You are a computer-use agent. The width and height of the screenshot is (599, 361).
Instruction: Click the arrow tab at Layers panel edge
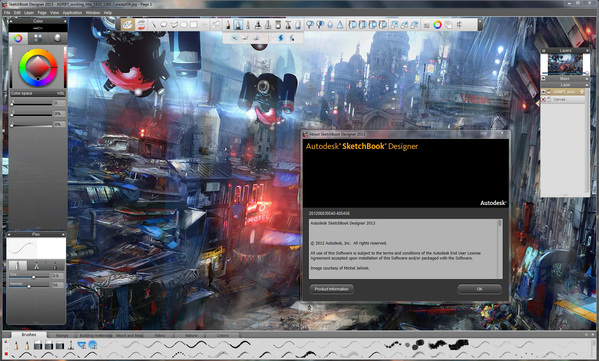click(x=538, y=103)
